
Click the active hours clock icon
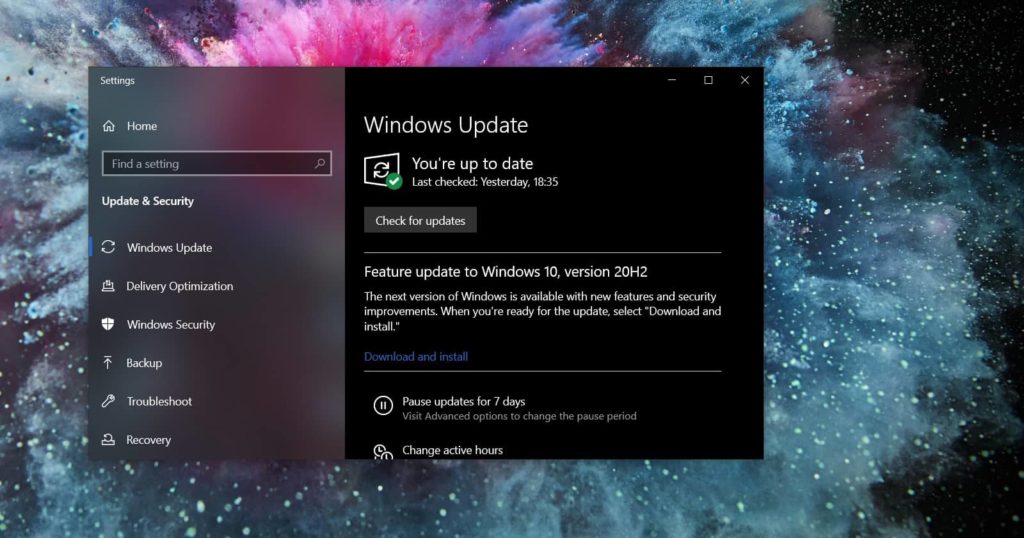(x=383, y=452)
